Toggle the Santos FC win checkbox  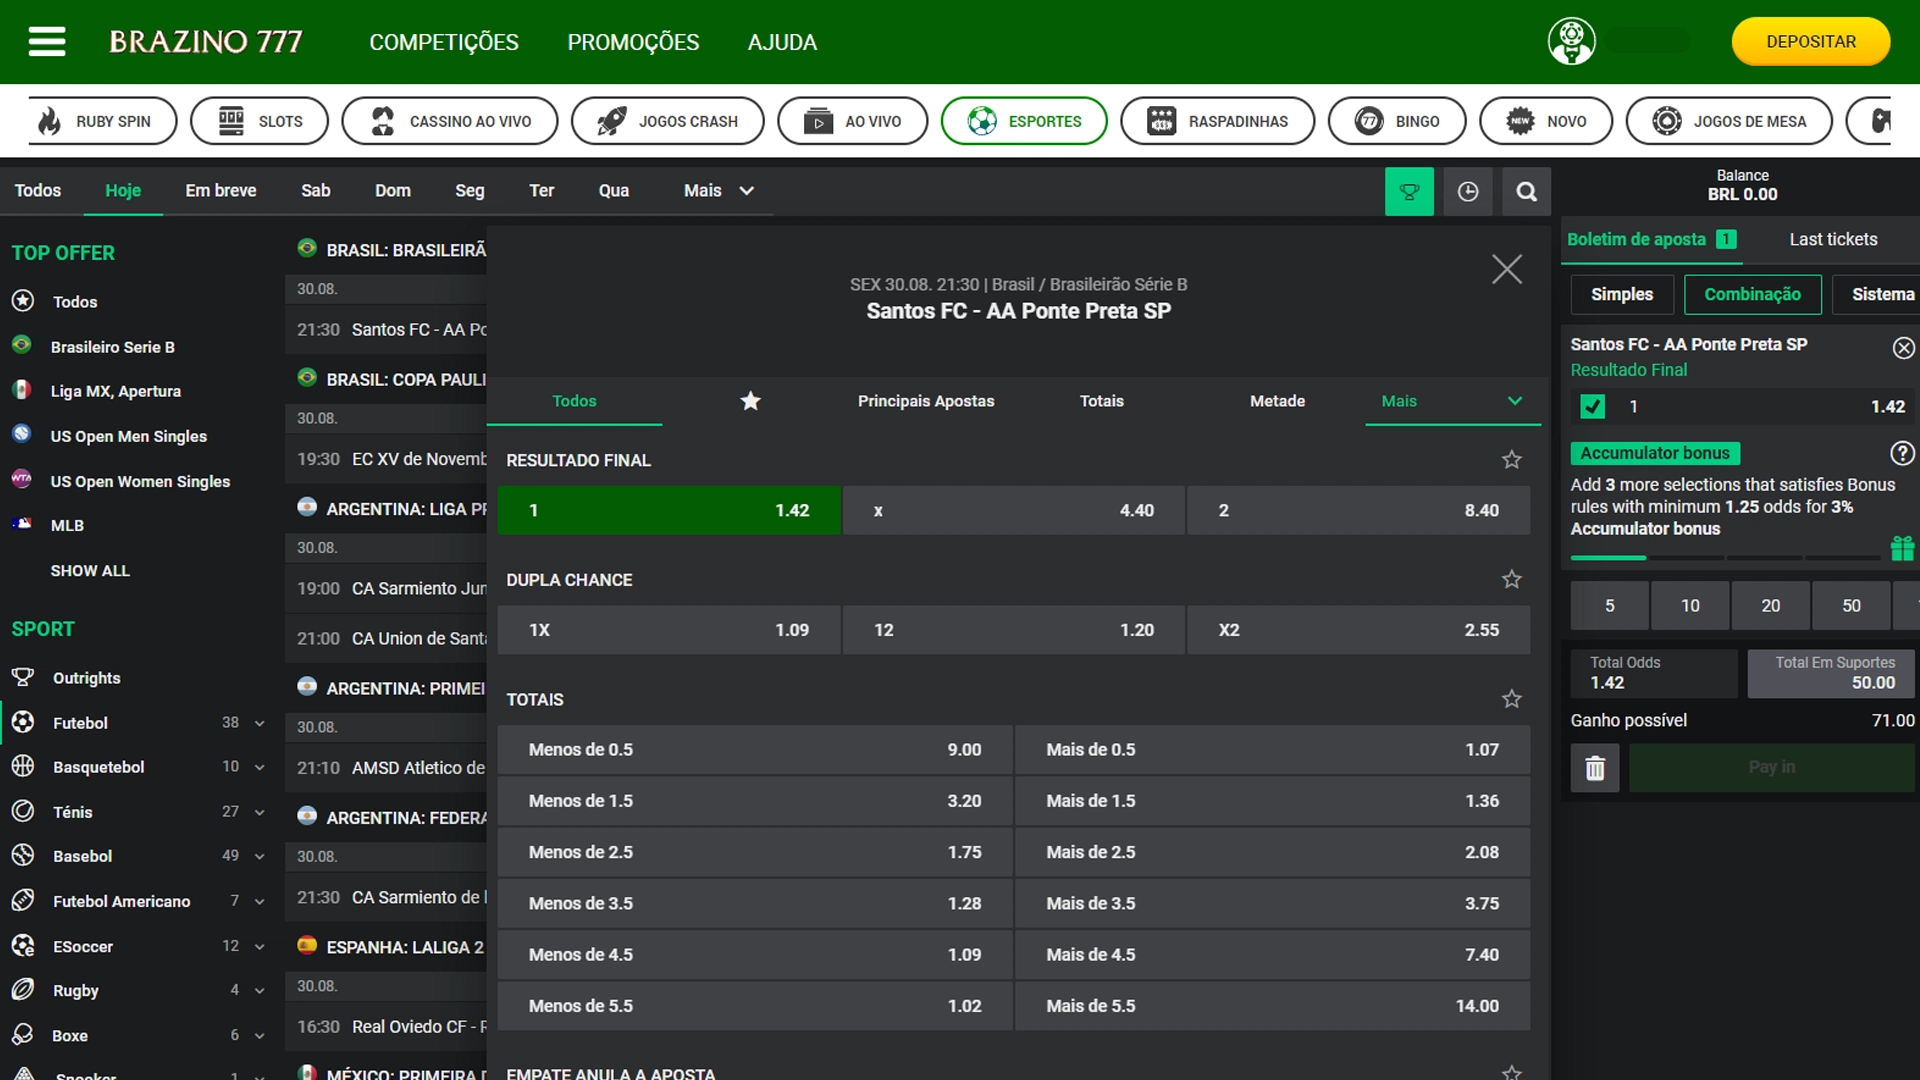[x=1592, y=405]
